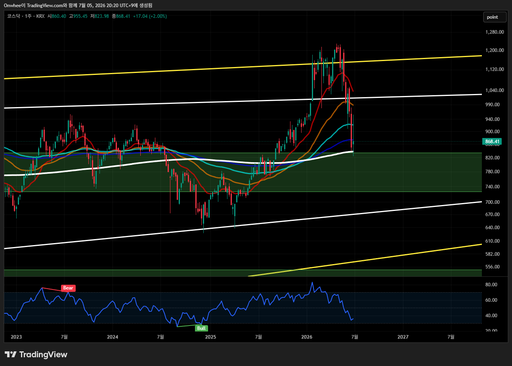Viewport: 512px width, 366px height.
Task: Click the 610.00 price axis label
Action: tap(493, 241)
